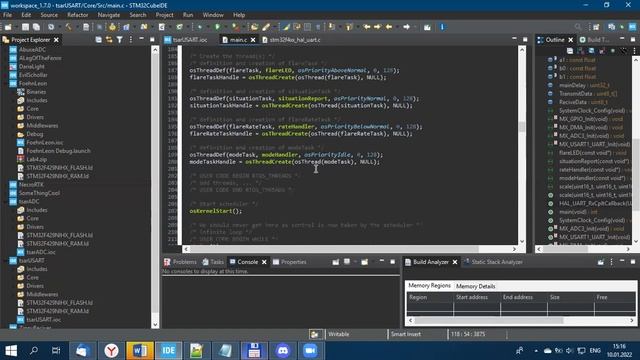The height and width of the screenshot is (360, 640).
Task: Click Open Console icon in Console view
Action: 364,262
